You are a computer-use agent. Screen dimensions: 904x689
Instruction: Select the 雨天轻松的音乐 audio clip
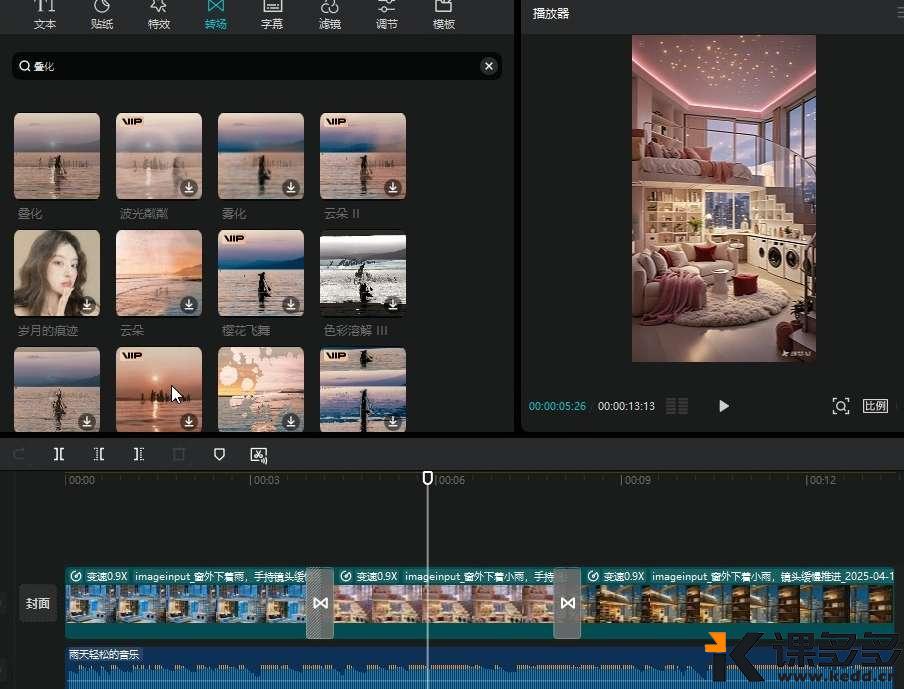[x=480, y=668]
